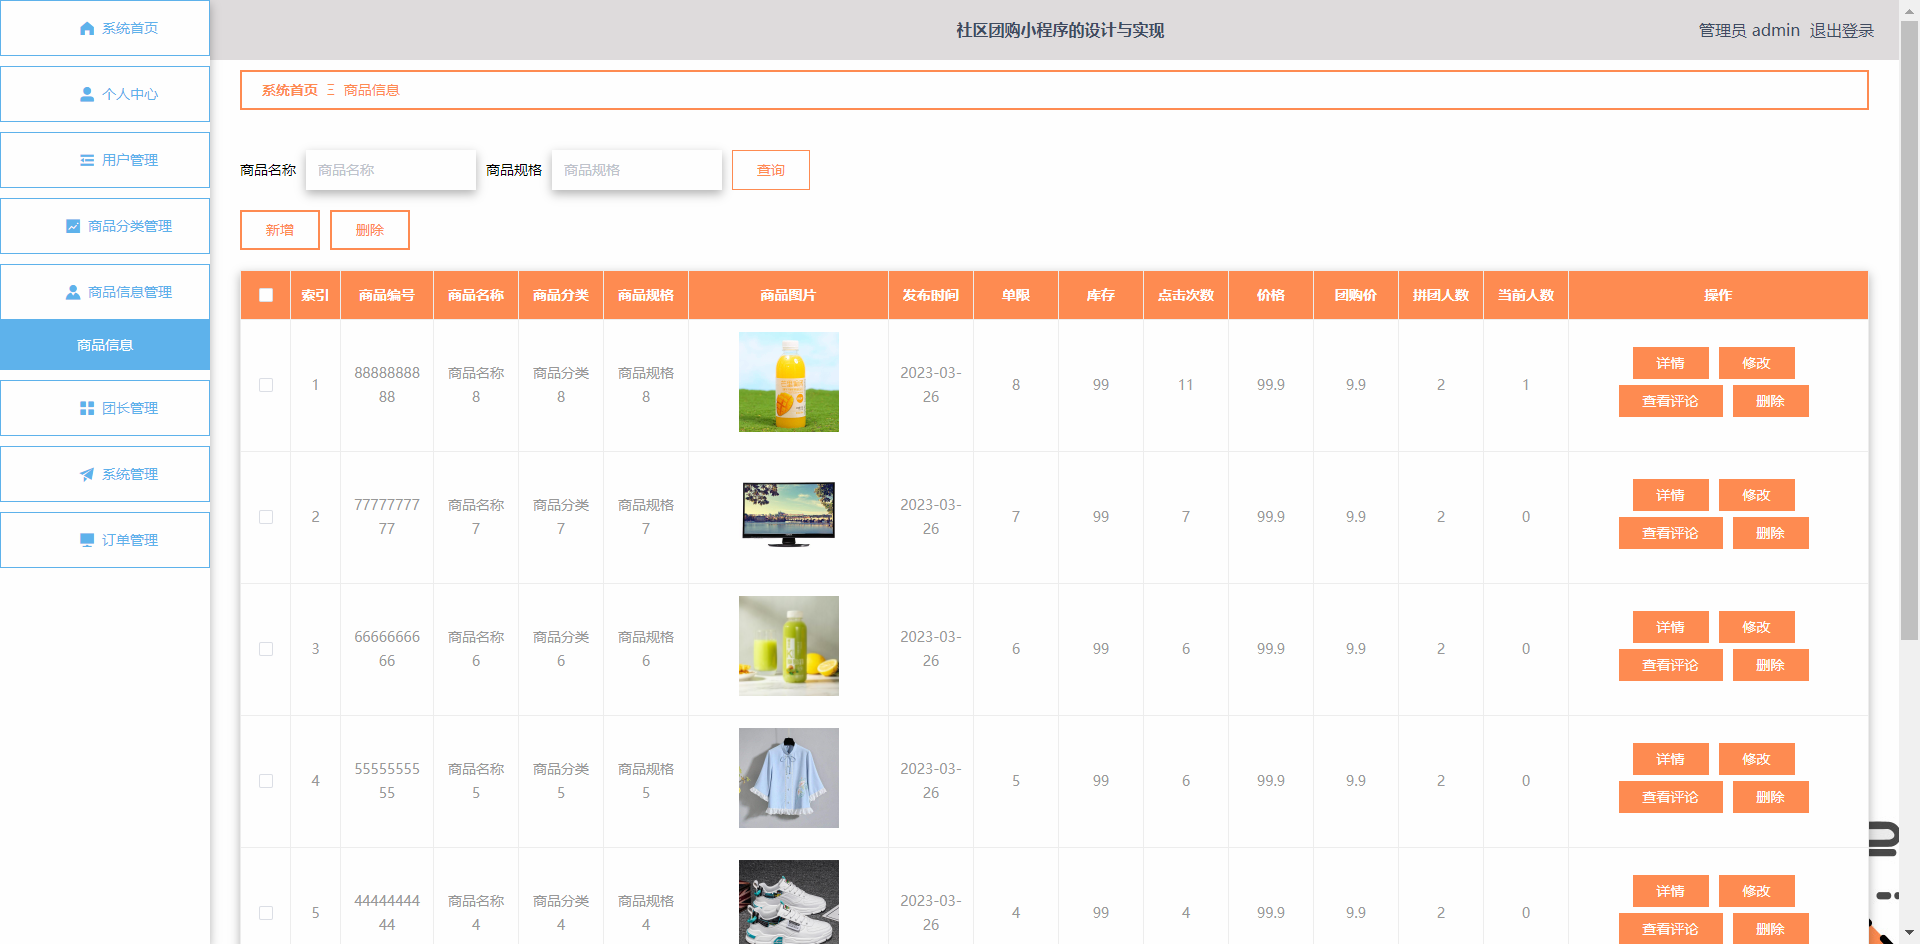Image resolution: width=1920 pixels, height=944 pixels.
Task: Click the 删除 button above the table
Action: [x=370, y=230]
